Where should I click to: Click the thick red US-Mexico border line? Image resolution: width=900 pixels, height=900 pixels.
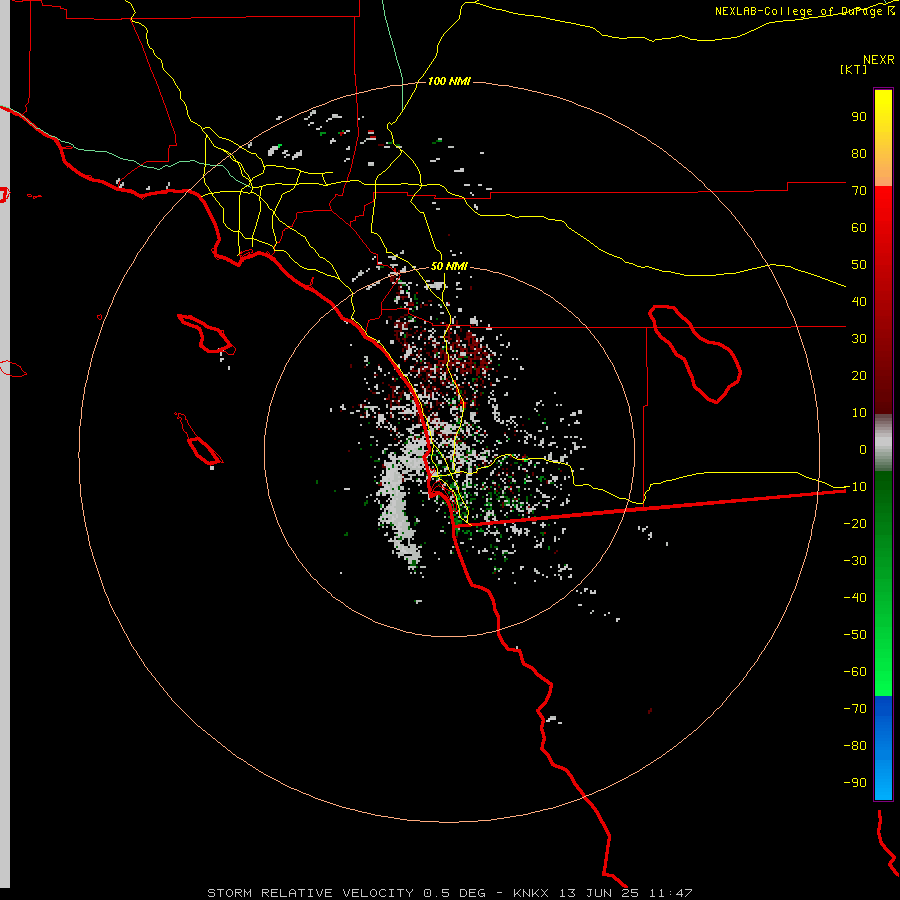click(649, 508)
